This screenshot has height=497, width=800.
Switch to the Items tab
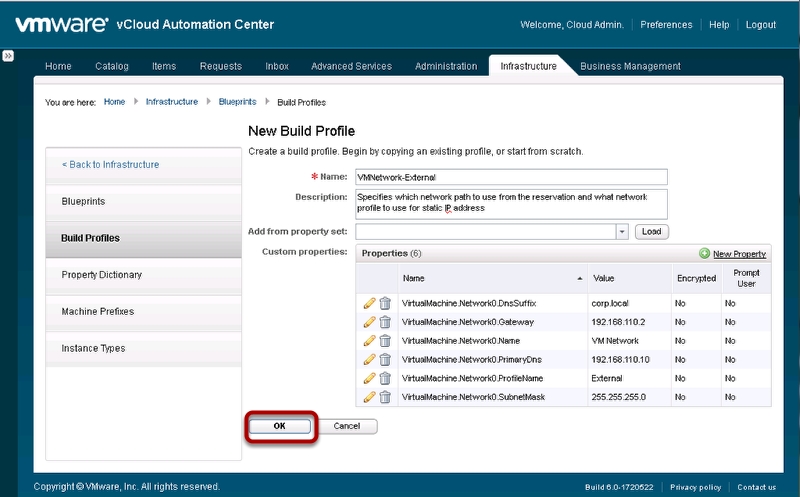click(x=164, y=66)
